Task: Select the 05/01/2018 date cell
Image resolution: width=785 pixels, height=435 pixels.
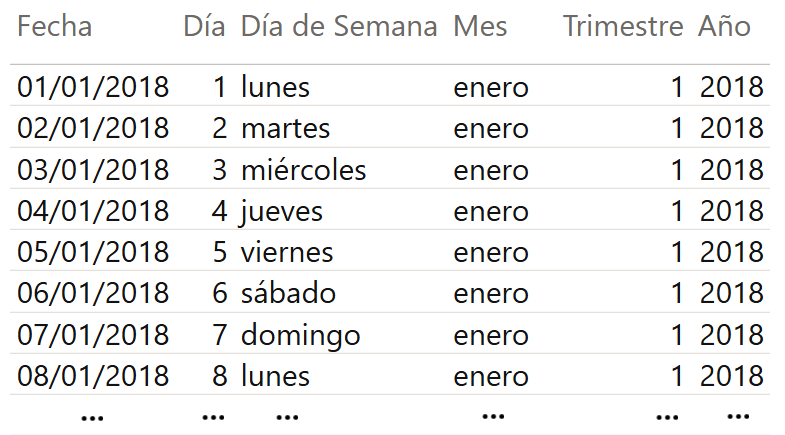Action: pyautogui.click(x=93, y=253)
